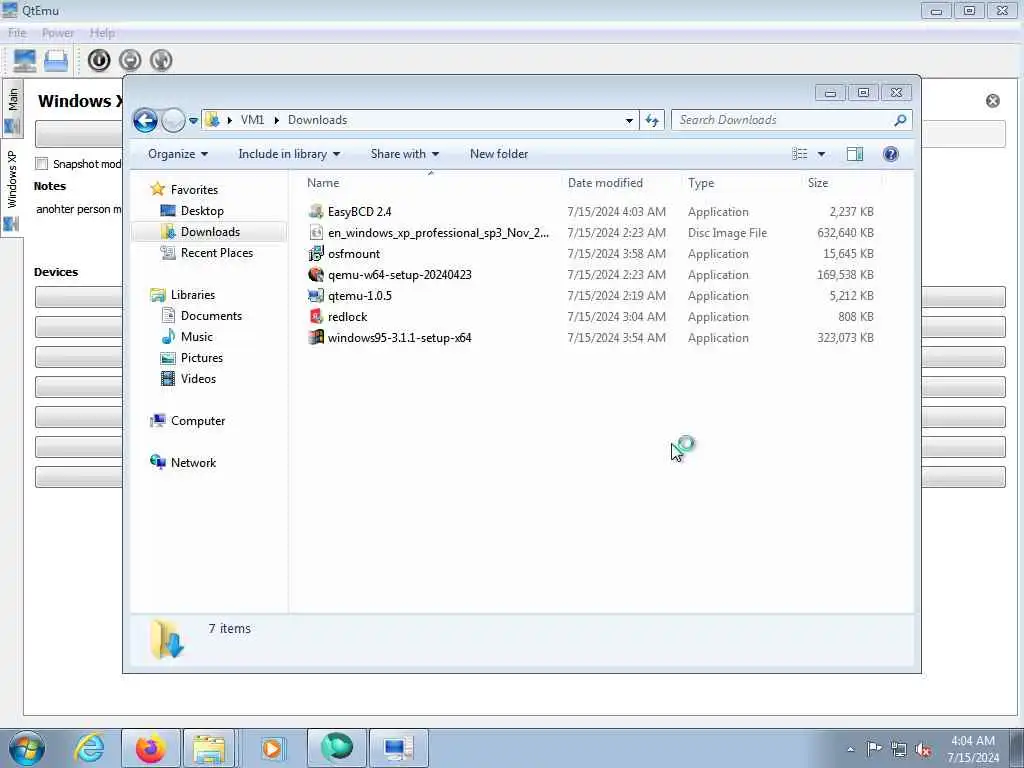Select Desktop under Favorites
1024x768 pixels.
click(202, 211)
